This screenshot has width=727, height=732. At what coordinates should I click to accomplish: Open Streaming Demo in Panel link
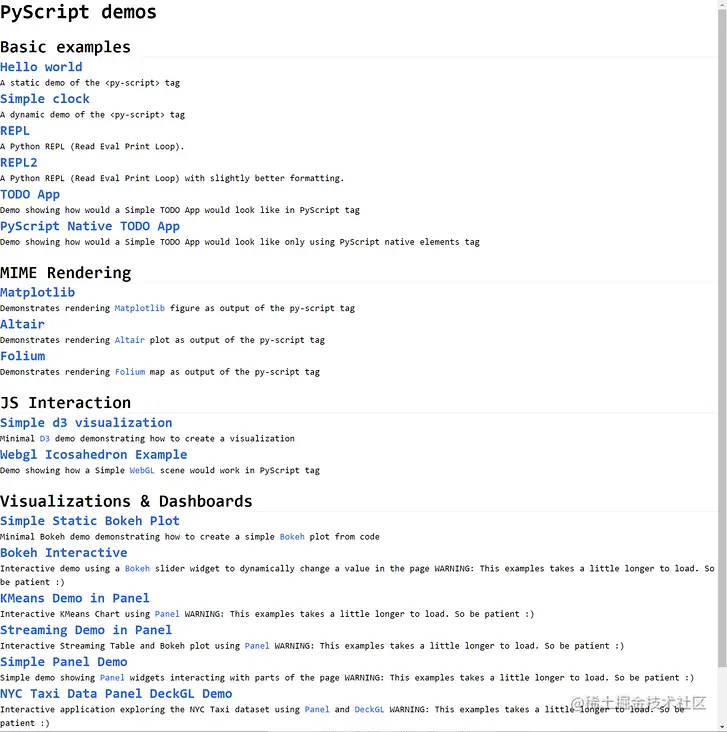(x=86, y=630)
